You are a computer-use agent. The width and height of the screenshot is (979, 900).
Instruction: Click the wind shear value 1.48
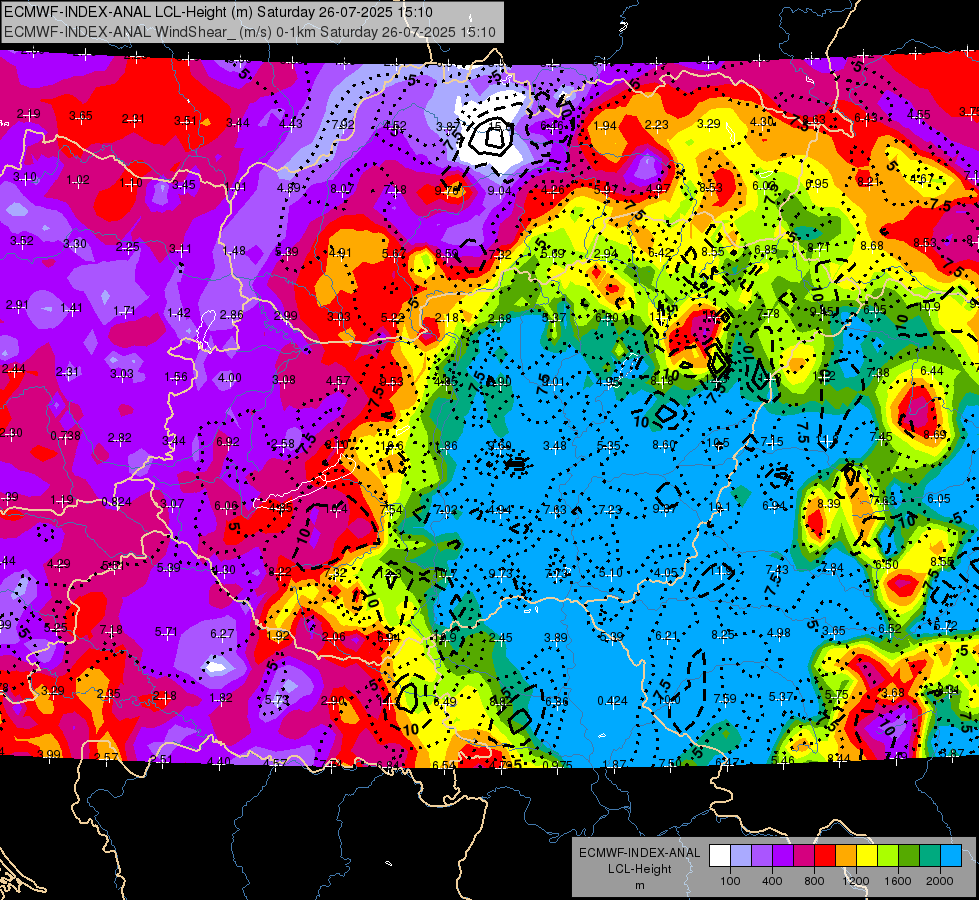pos(234,250)
